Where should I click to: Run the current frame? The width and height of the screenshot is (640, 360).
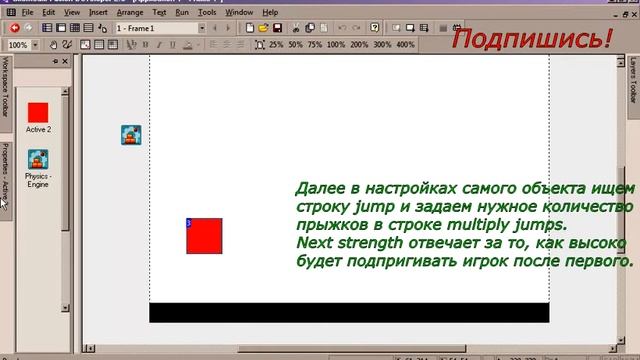[410, 28]
